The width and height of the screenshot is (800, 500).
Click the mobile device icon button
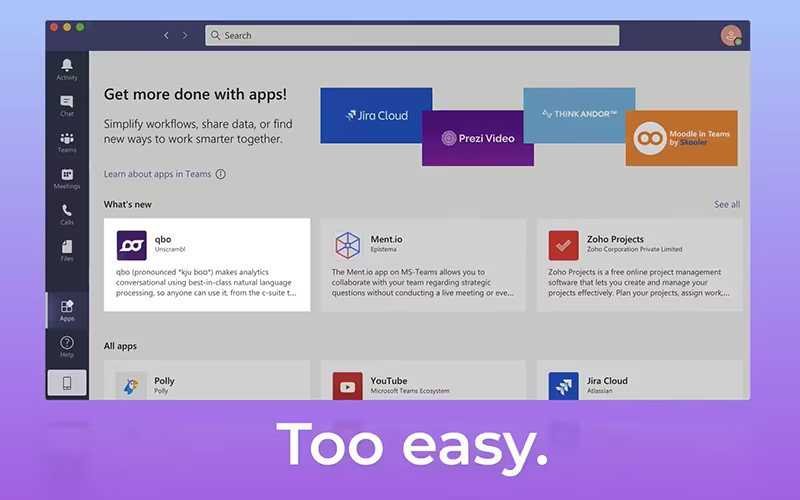[67, 383]
